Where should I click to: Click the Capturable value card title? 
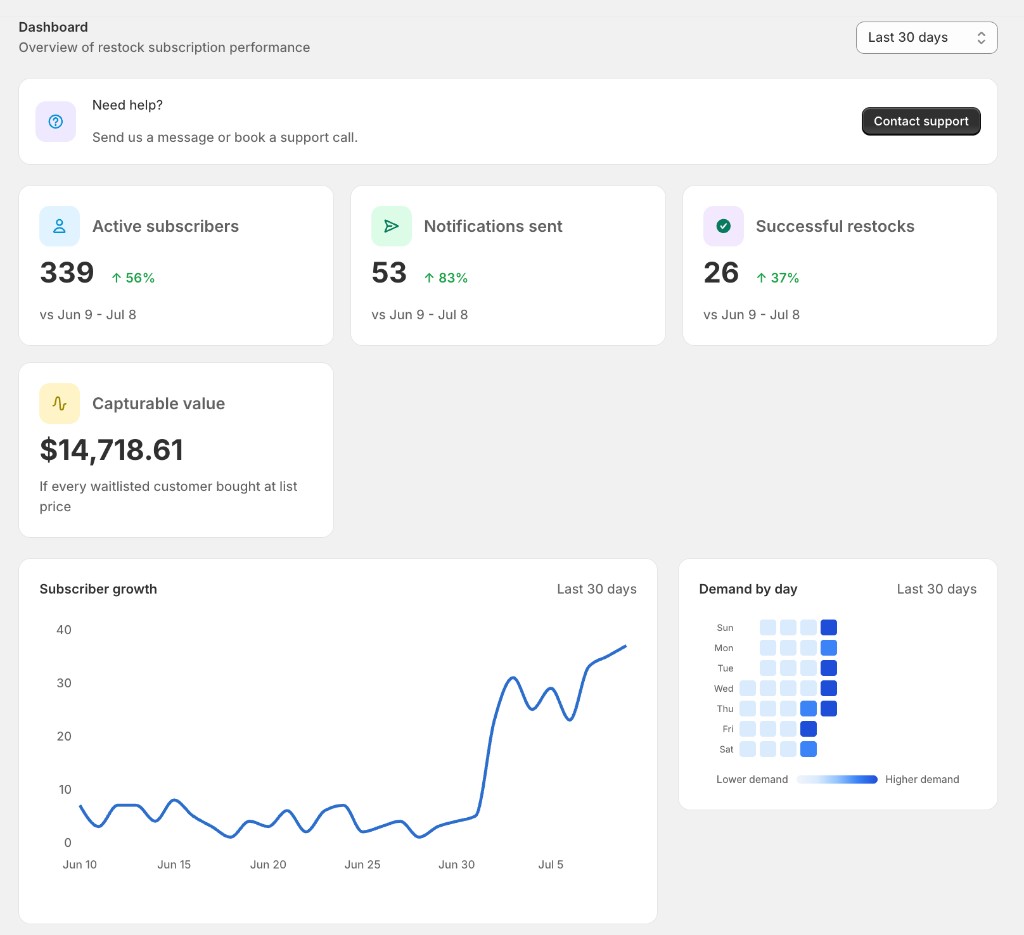(x=159, y=404)
